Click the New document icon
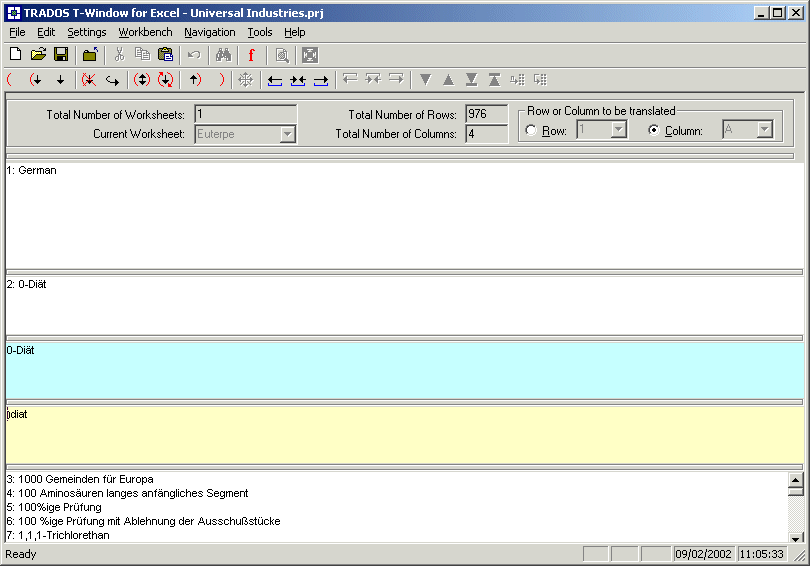This screenshot has width=810, height=566. click(15, 55)
